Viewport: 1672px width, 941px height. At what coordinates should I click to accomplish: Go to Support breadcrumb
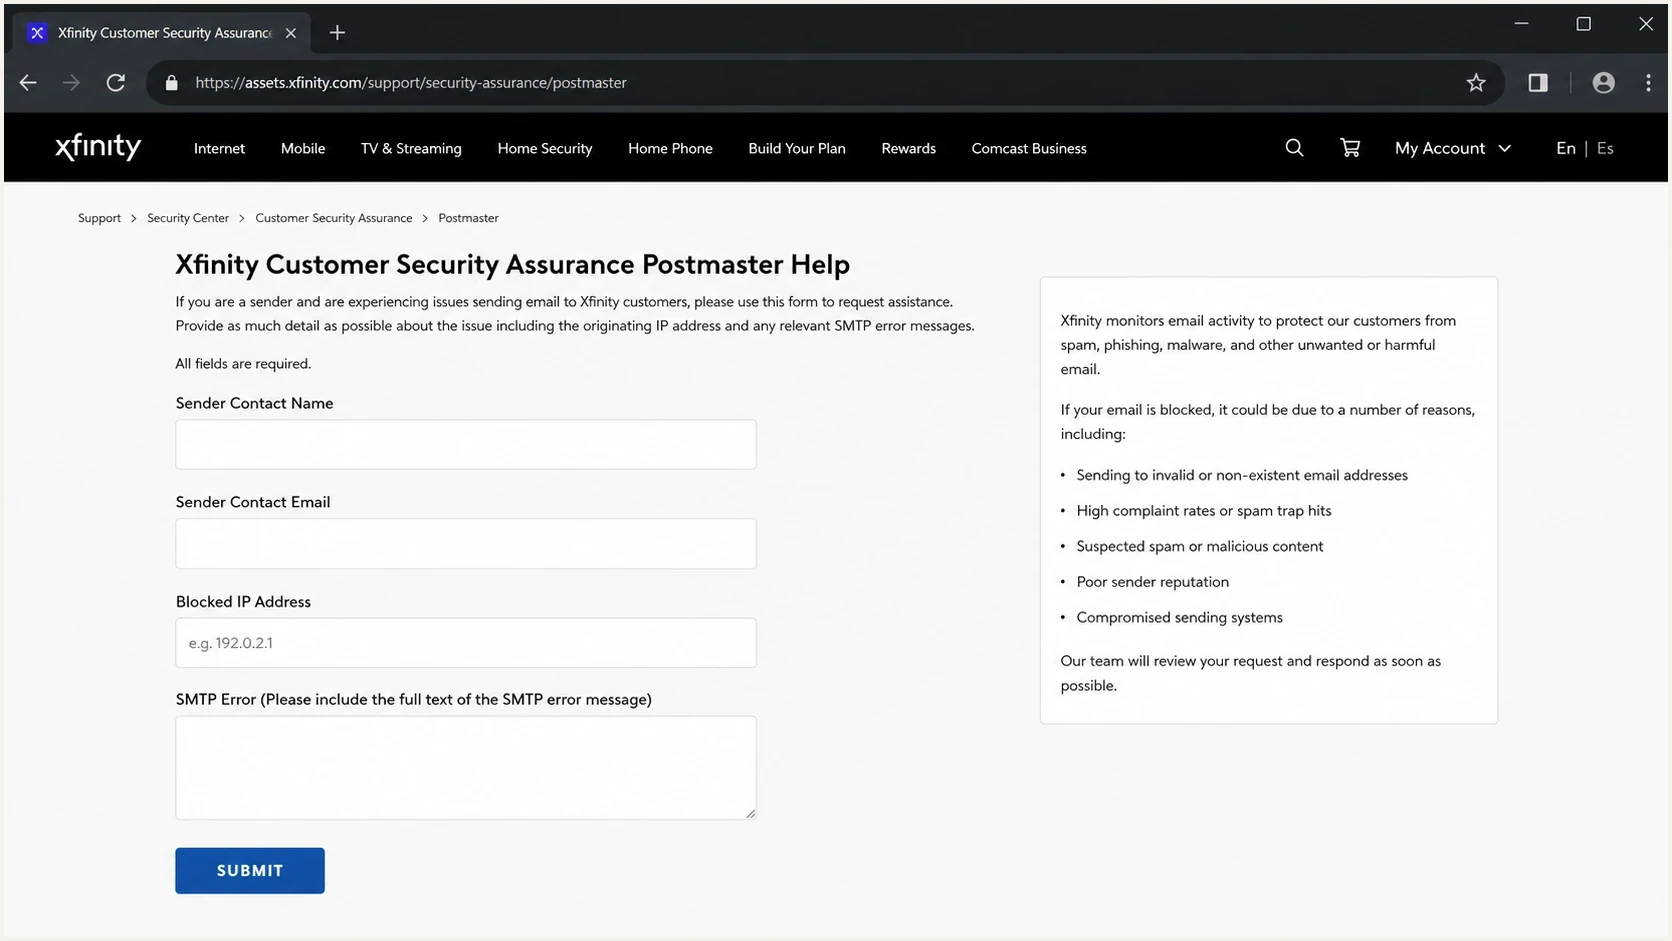click(99, 218)
